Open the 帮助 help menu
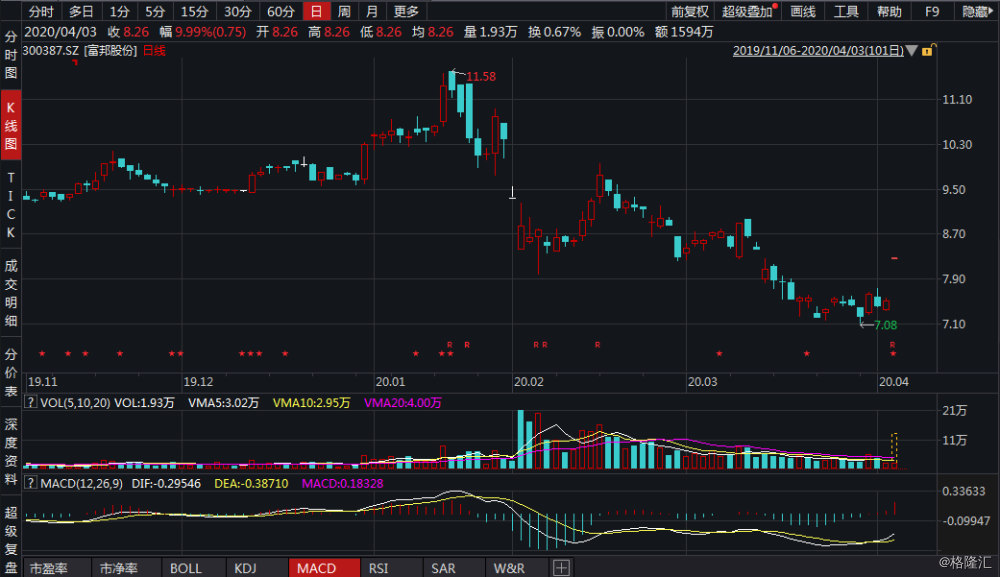This screenshot has height=577, width=1000. (889, 11)
